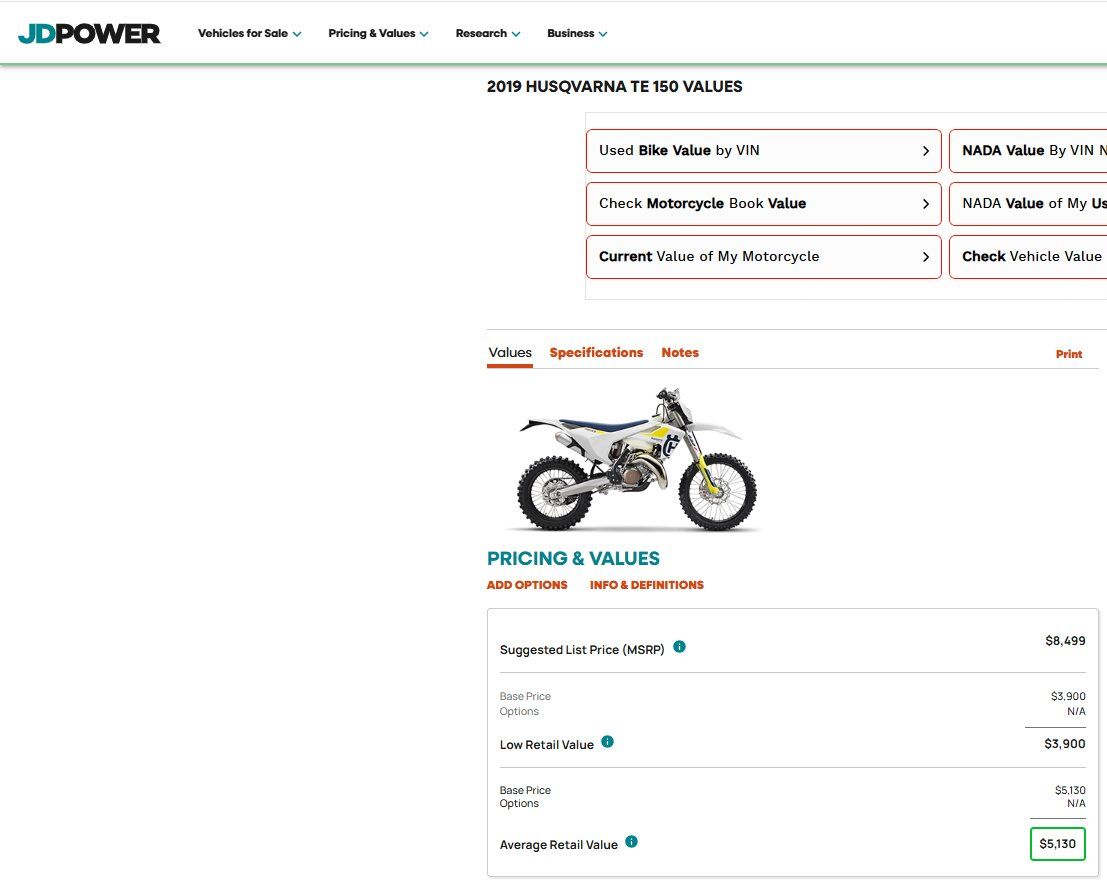This screenshot has width=1107, height=886.
Task: Click the Print link
Action: pos(1069,354)
